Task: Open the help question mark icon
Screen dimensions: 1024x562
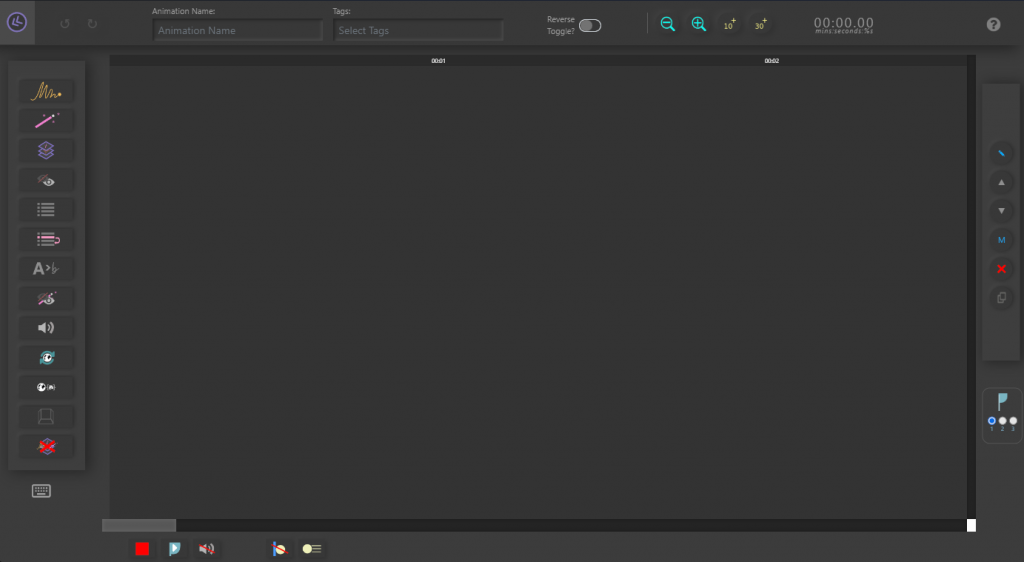Action: point(993,24)
